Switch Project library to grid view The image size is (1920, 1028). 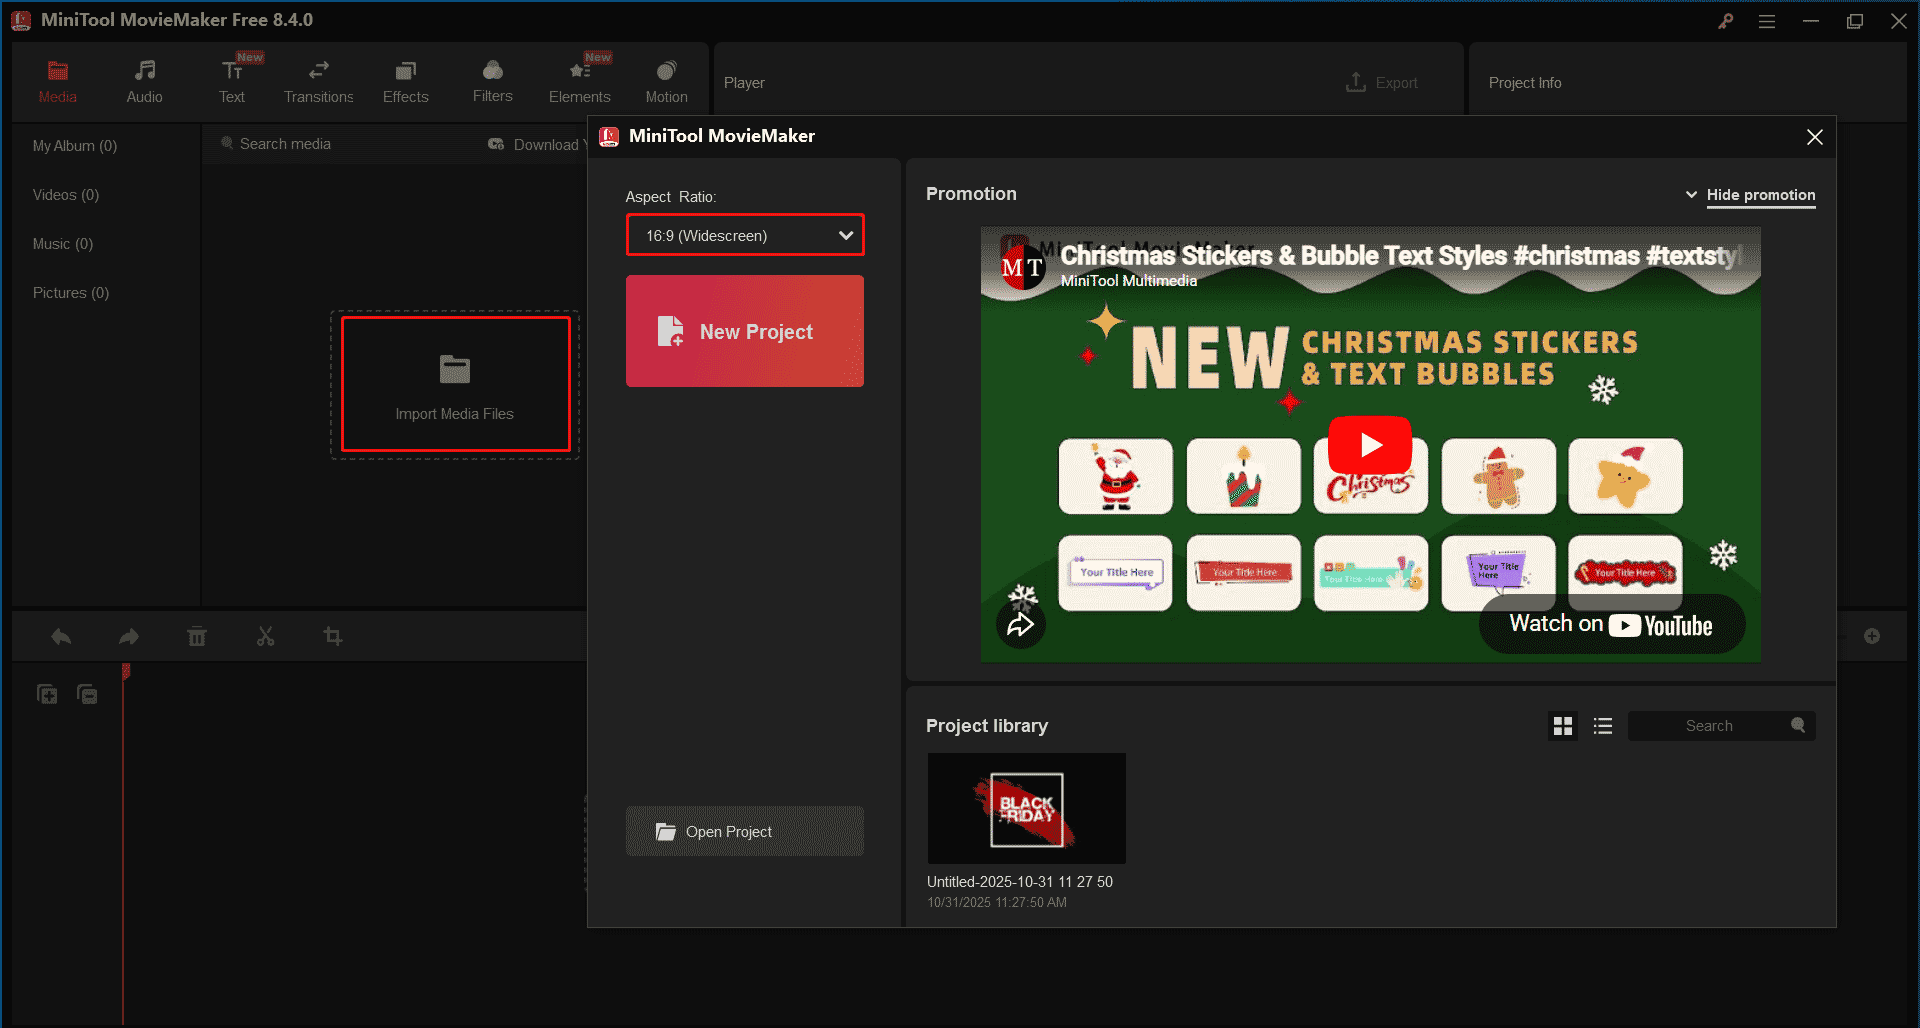1563,726
